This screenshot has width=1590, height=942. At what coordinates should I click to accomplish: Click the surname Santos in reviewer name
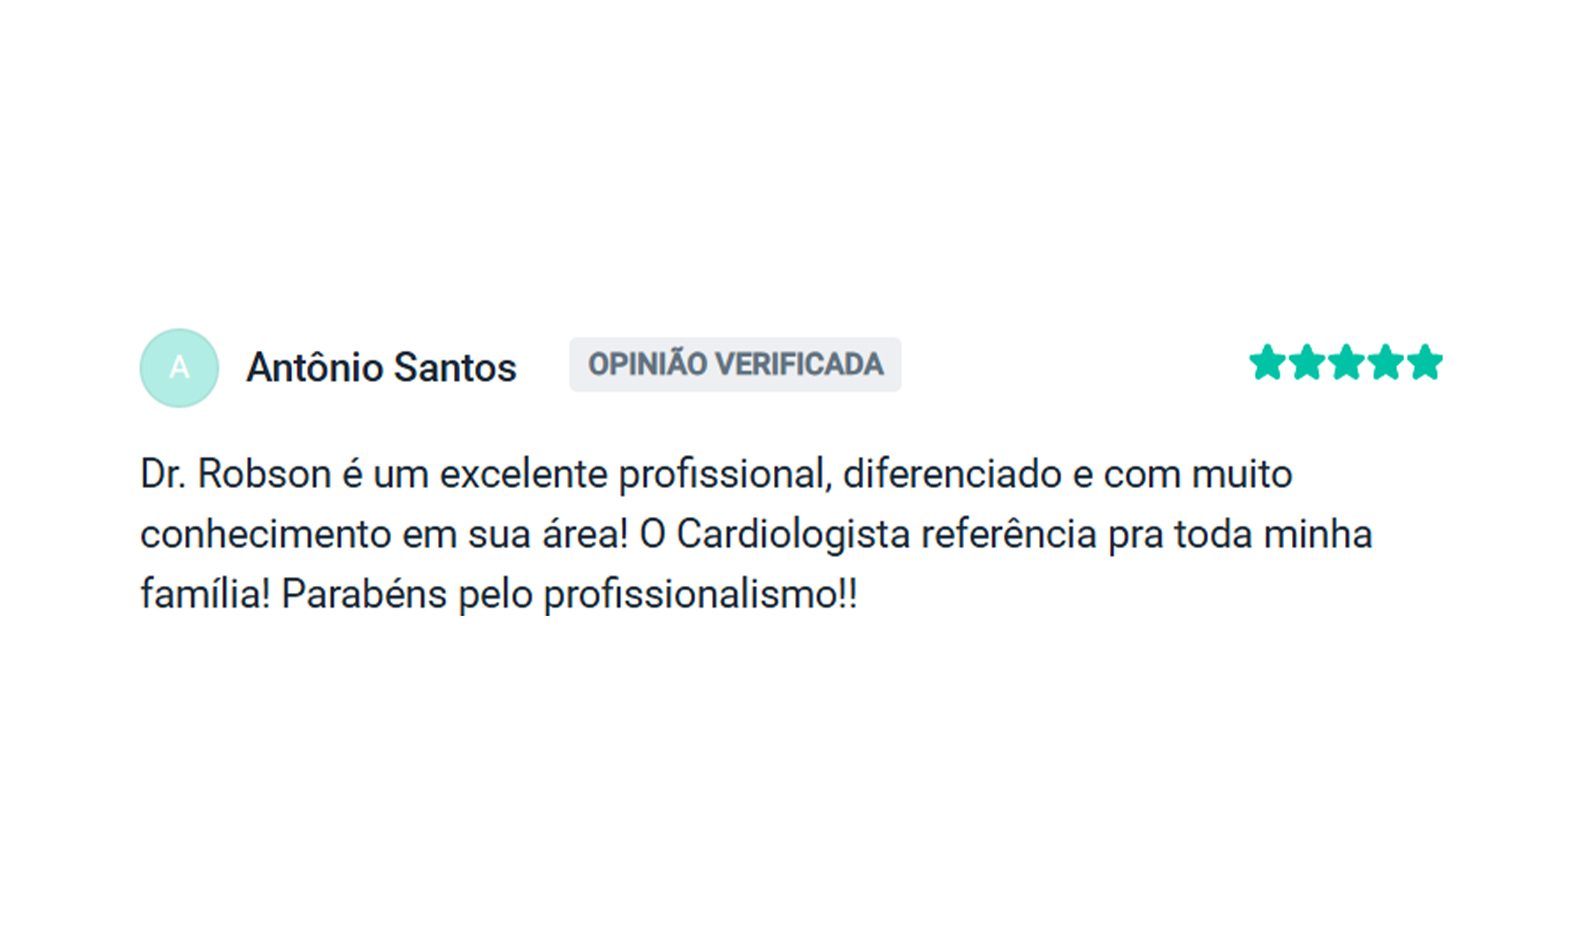click(x=455, y=368)
